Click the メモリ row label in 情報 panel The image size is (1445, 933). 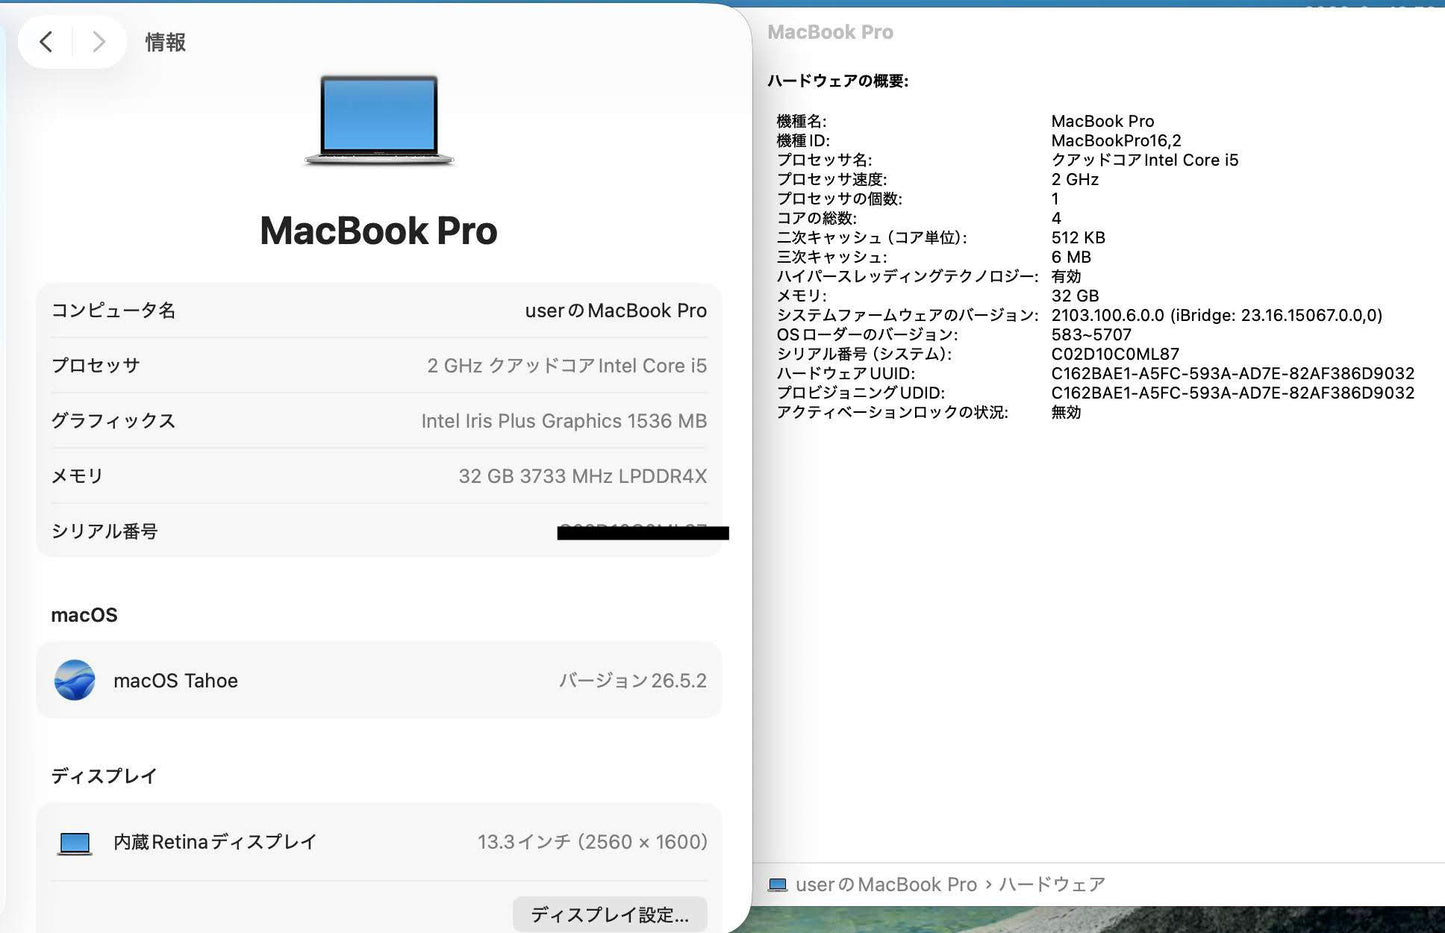point(78,476)
